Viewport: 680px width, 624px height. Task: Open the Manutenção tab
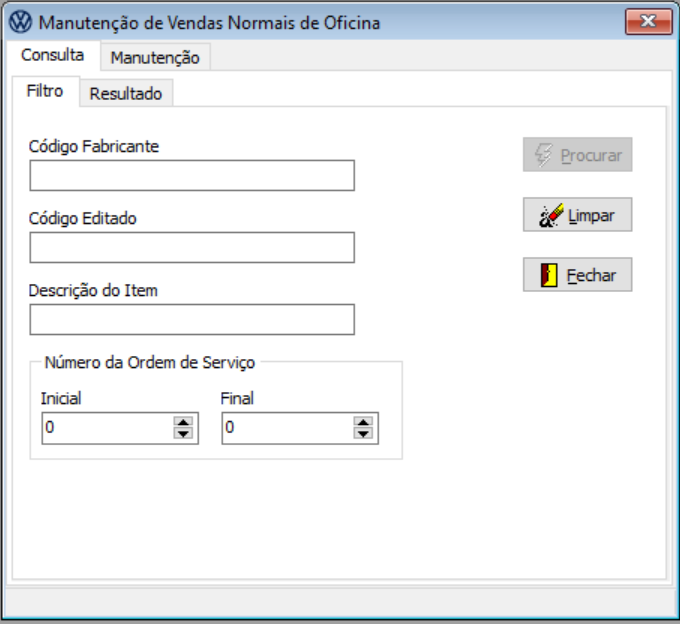(x=155, y=58)
